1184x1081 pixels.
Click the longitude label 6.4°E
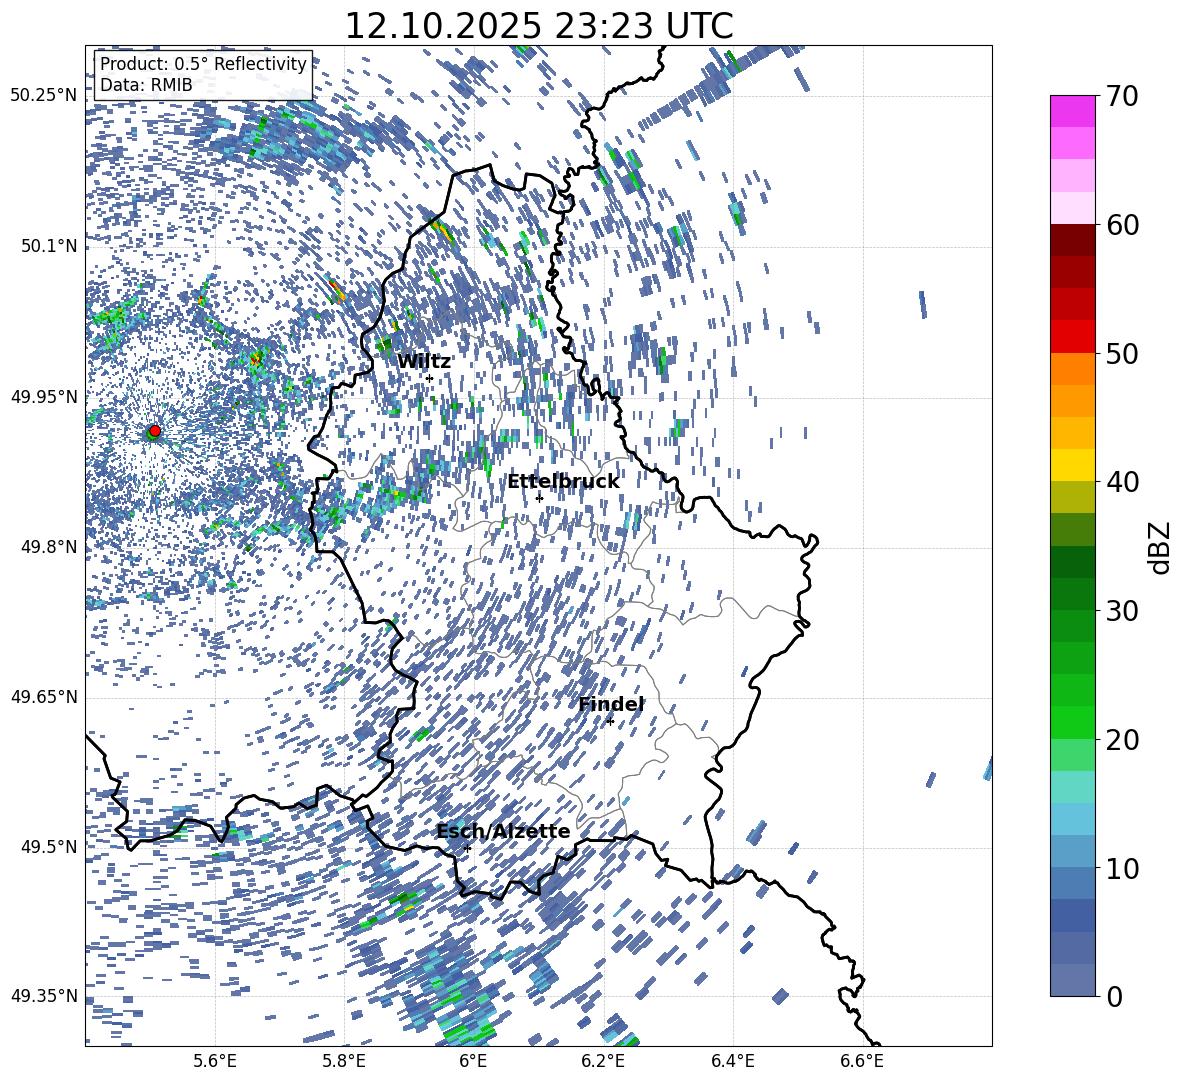[732, 1062]
